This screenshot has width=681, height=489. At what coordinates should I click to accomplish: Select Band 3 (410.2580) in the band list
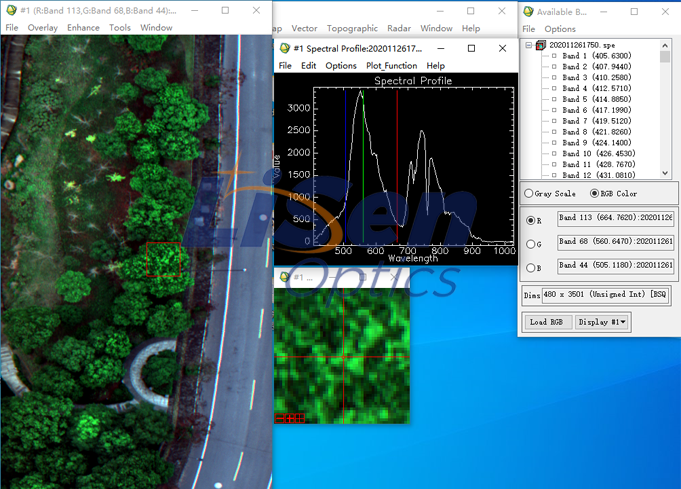(x=596, y=77)
